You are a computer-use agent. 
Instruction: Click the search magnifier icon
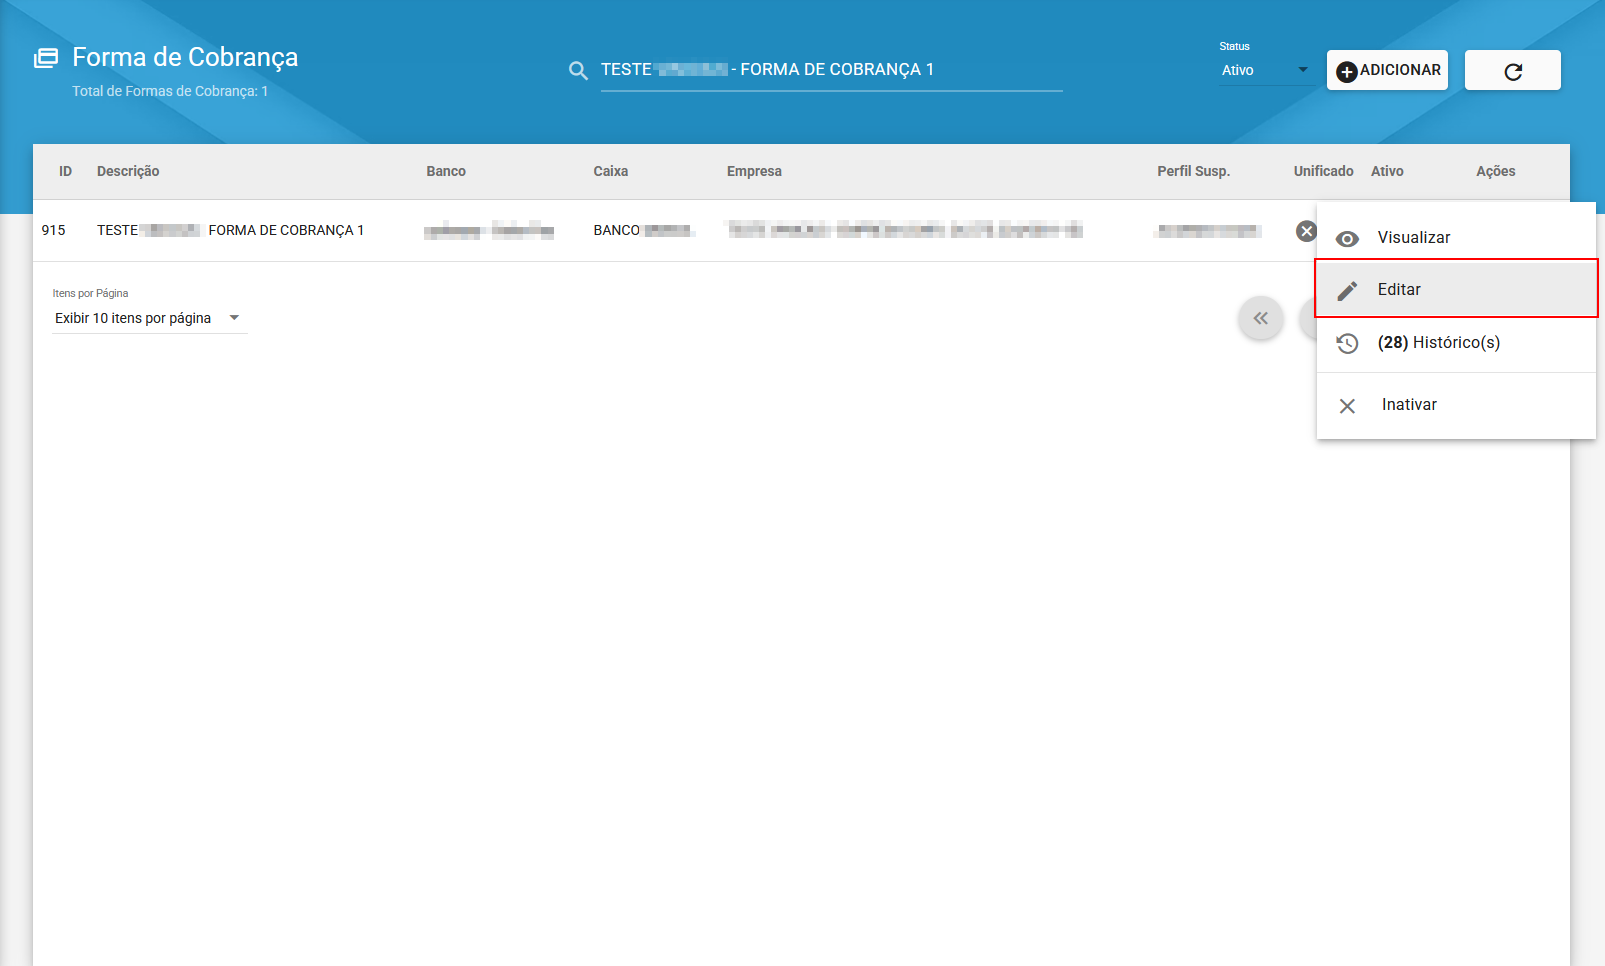[578, 71]
